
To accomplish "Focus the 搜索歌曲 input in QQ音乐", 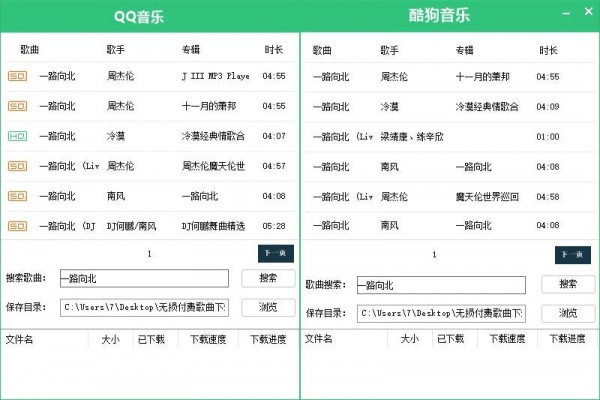I will pos(144,278).
